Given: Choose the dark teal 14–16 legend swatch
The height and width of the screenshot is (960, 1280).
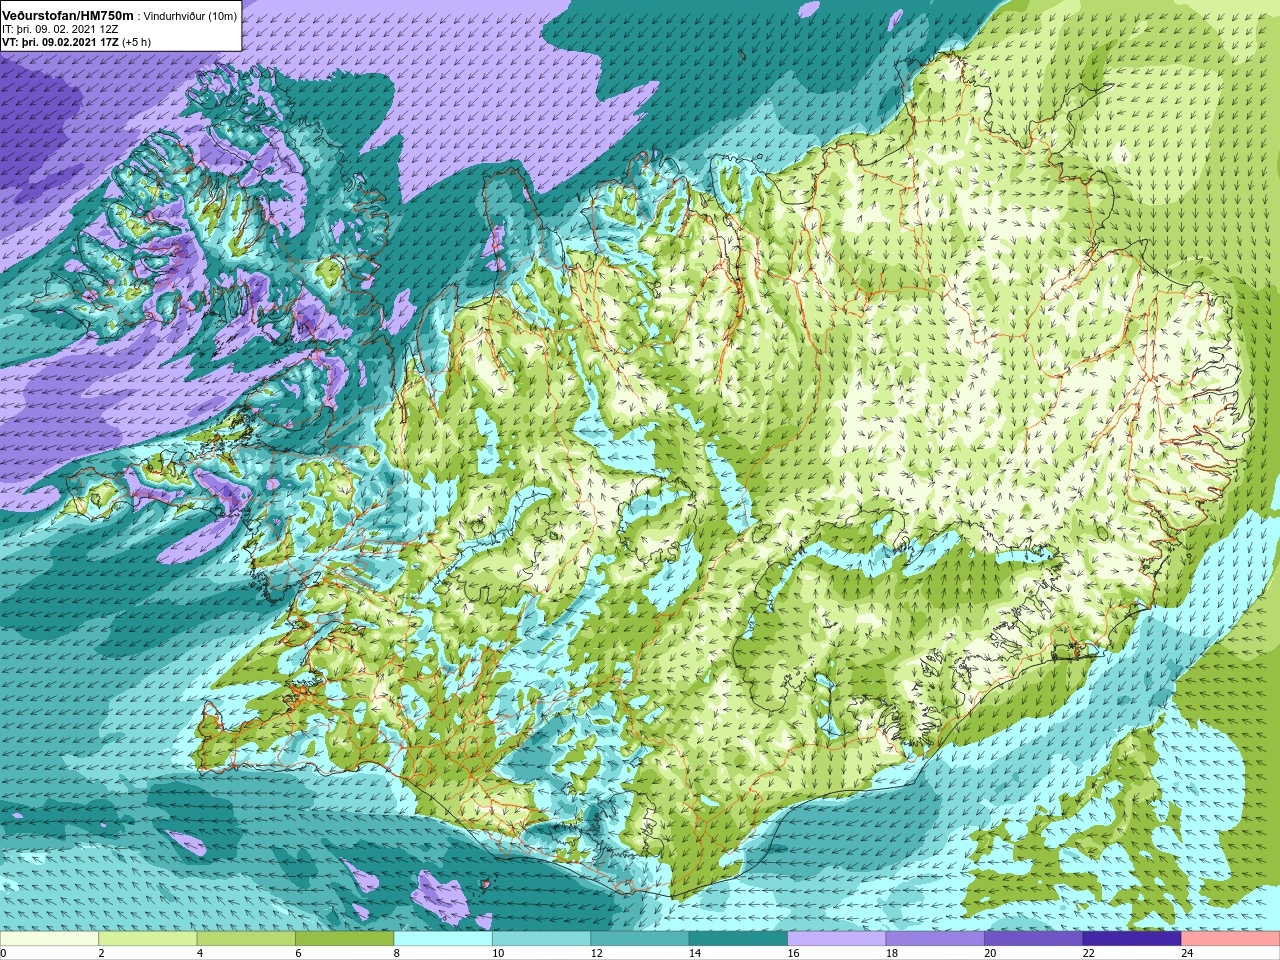Looking at the screenshot, I should coord(738,939).
